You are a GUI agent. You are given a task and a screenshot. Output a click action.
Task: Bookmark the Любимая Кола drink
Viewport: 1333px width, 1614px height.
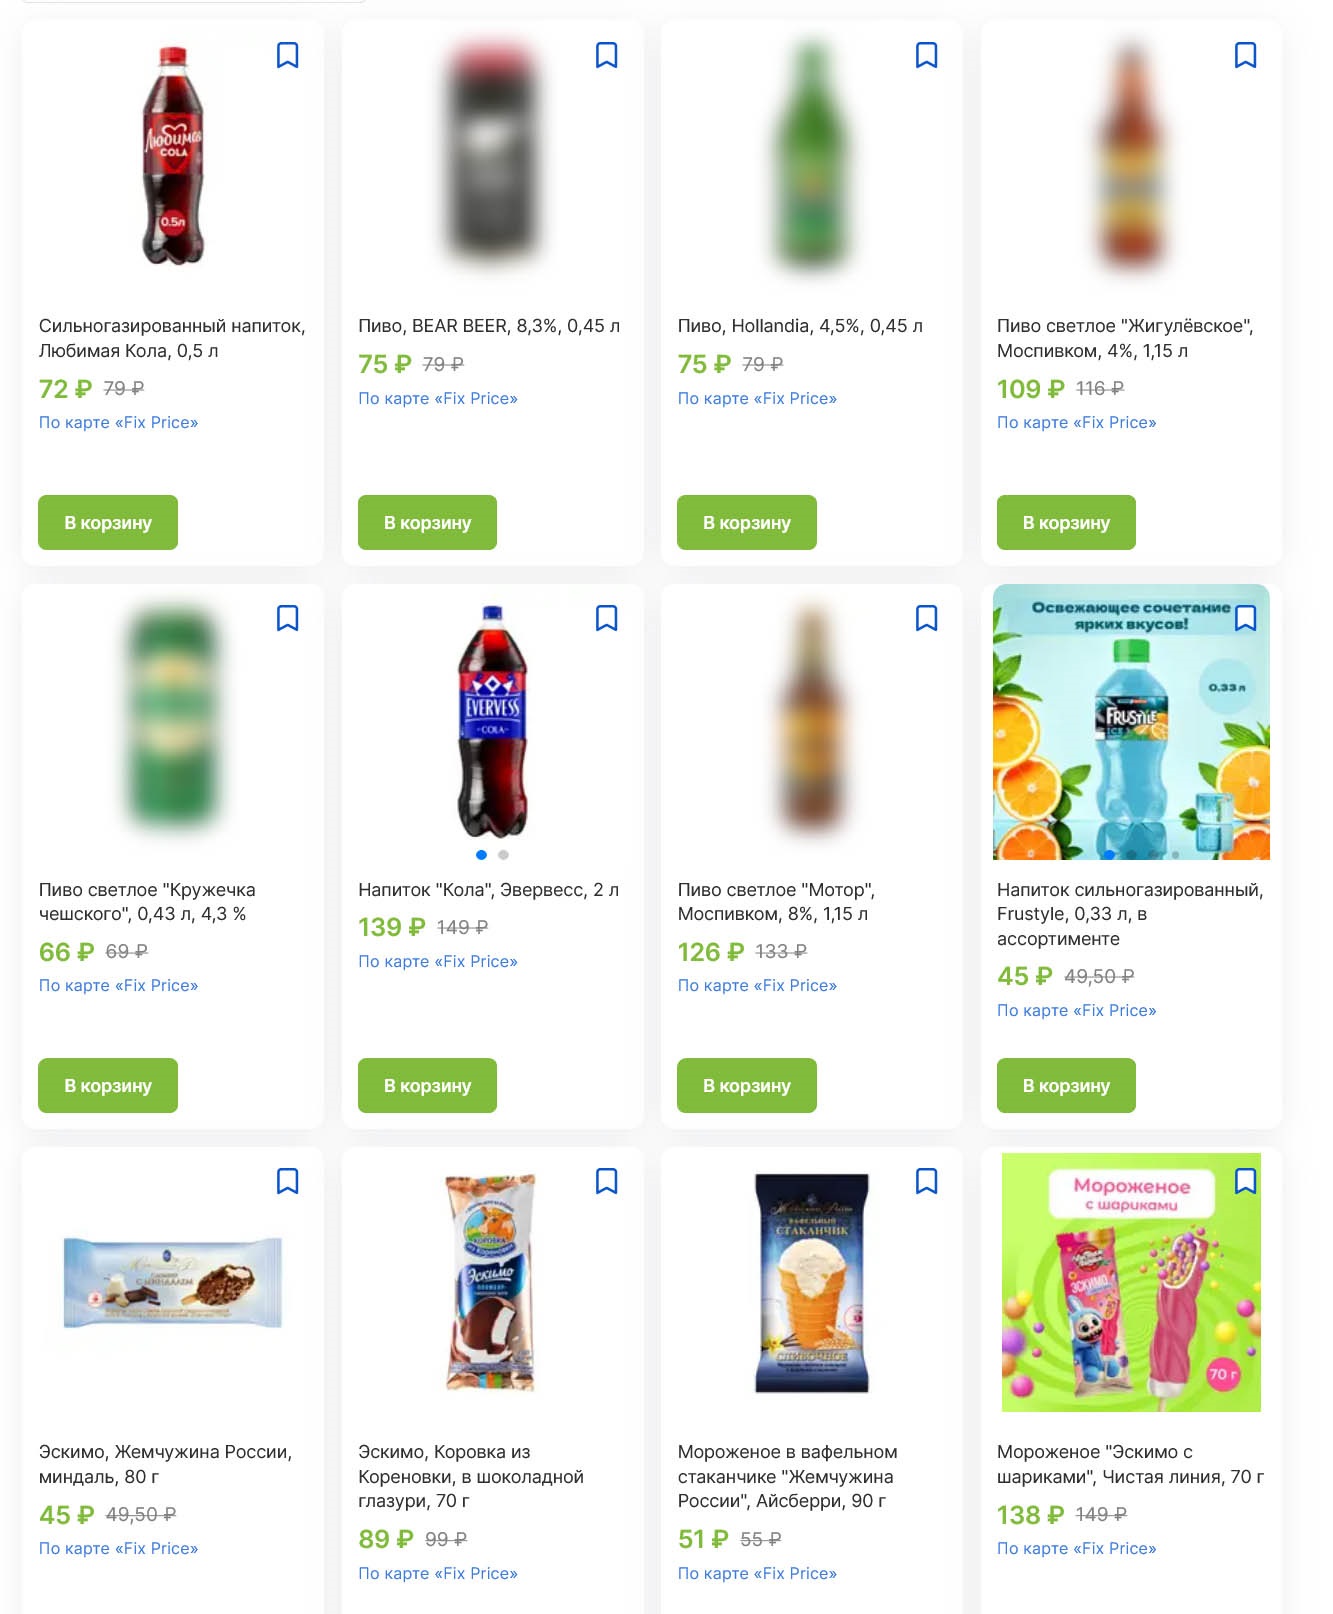click(287, 55)
